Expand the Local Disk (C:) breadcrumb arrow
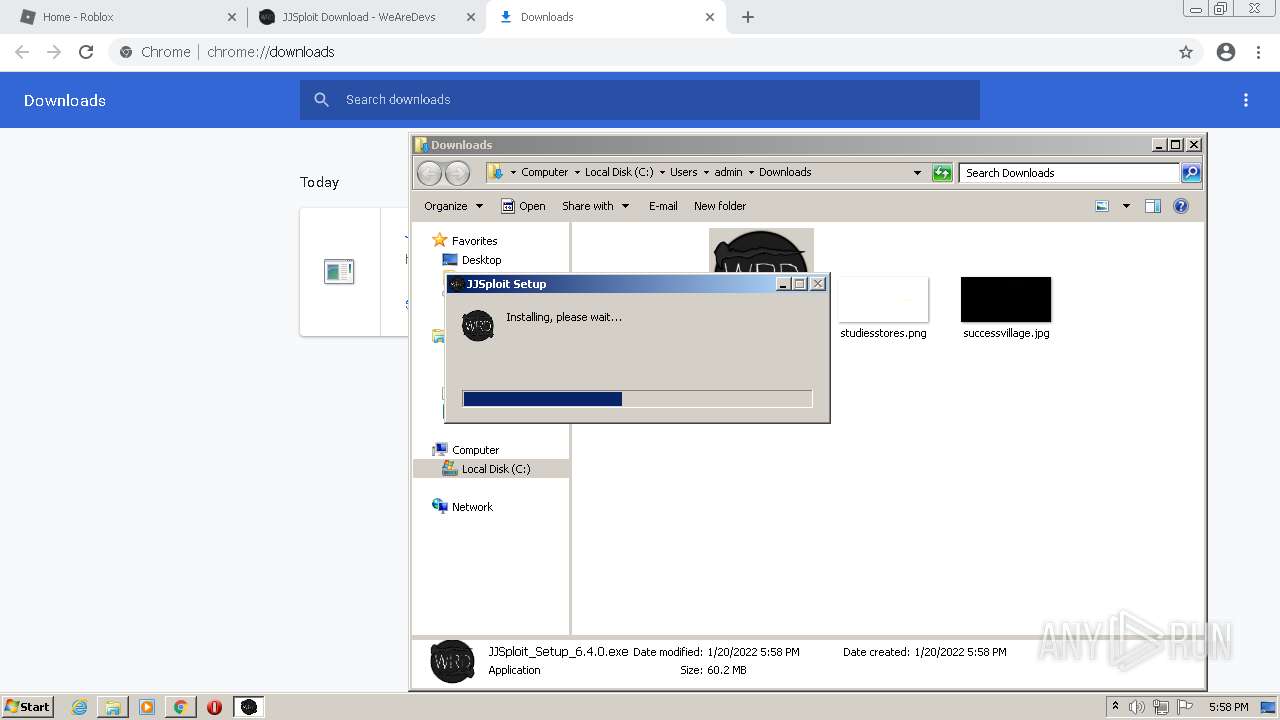 662,173
